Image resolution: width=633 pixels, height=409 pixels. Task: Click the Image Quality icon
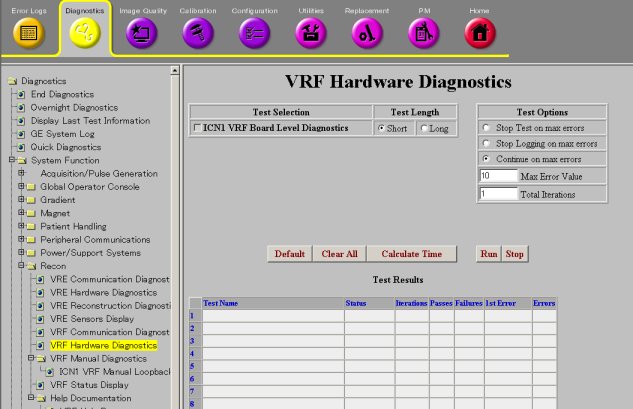(141, 32)
